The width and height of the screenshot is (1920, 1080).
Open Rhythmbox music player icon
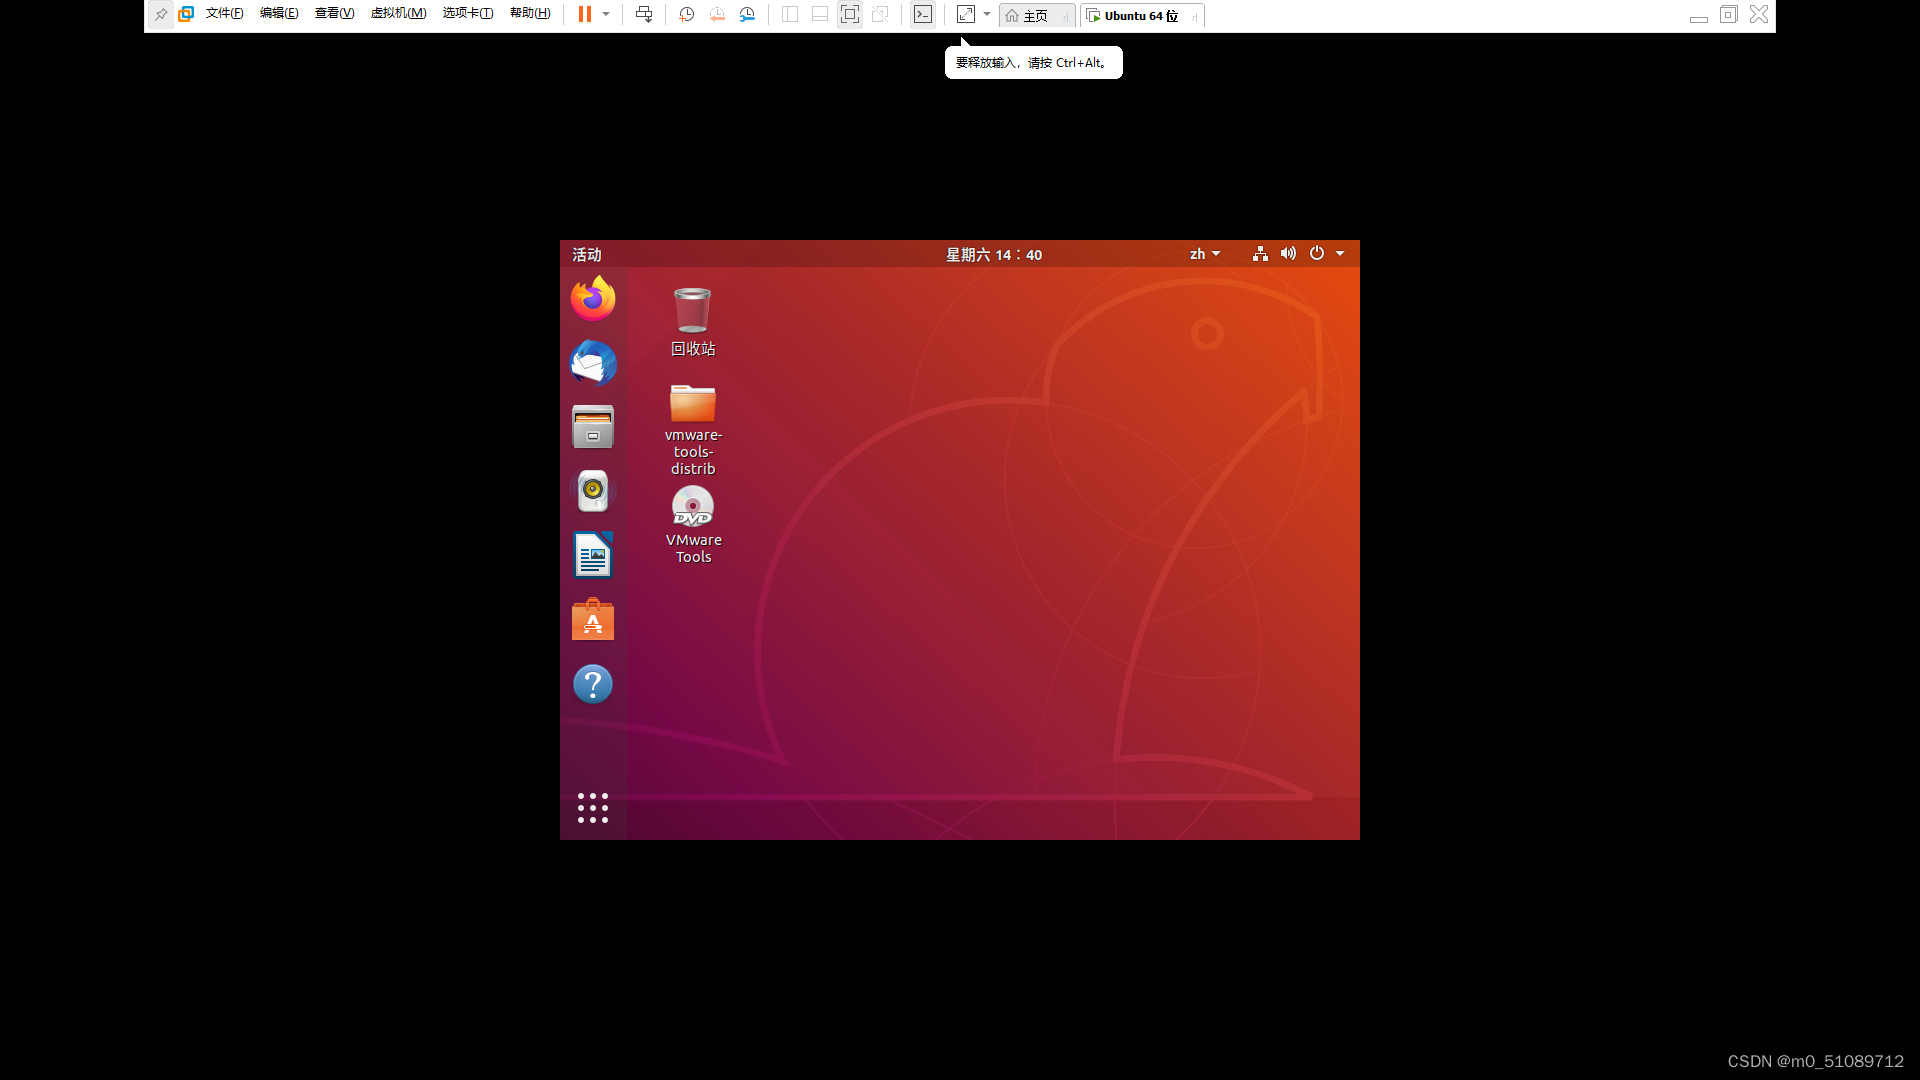pos(593,491)
